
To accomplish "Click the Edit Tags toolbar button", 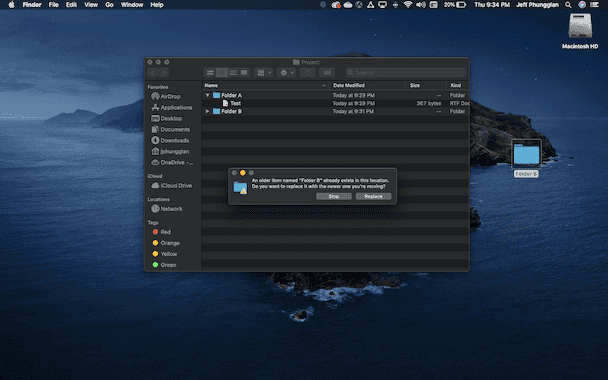I will coord(327,73).
